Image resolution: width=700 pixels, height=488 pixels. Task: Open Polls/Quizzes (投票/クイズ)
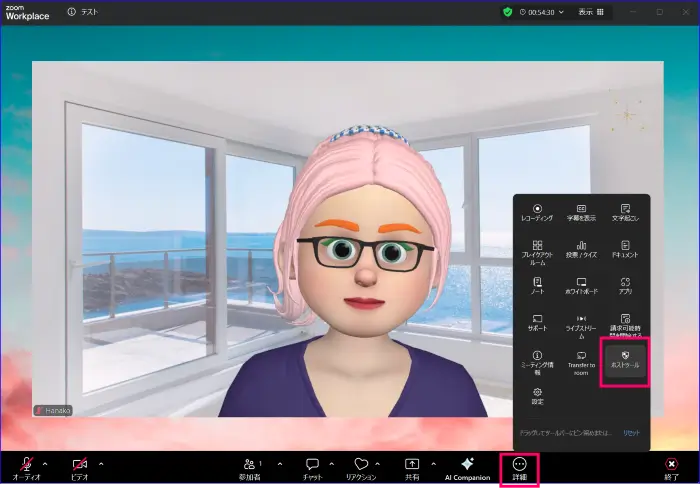pos(581,249)
